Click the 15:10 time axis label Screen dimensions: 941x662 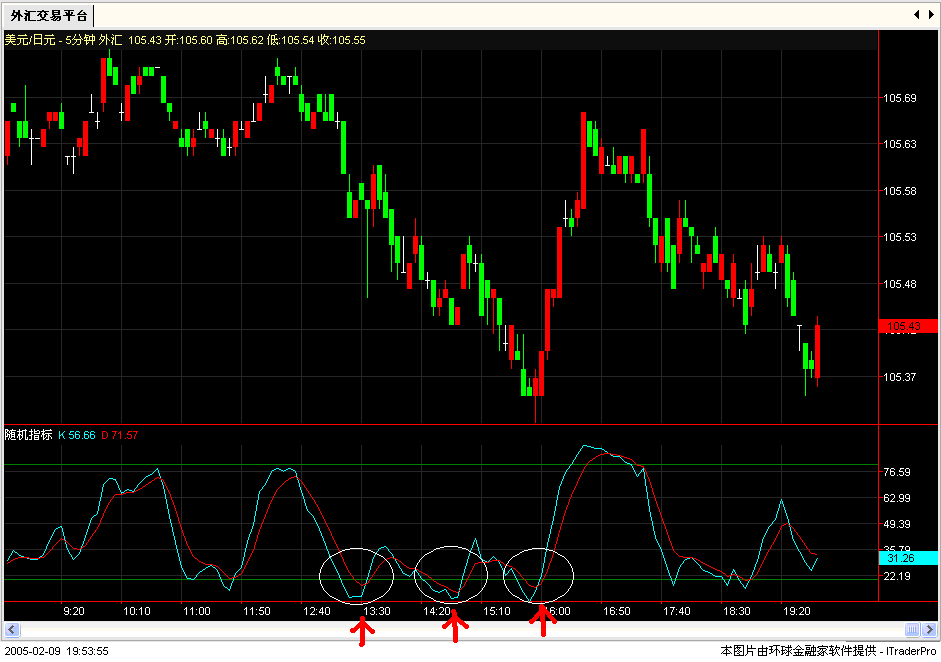[x=497, y=611]
